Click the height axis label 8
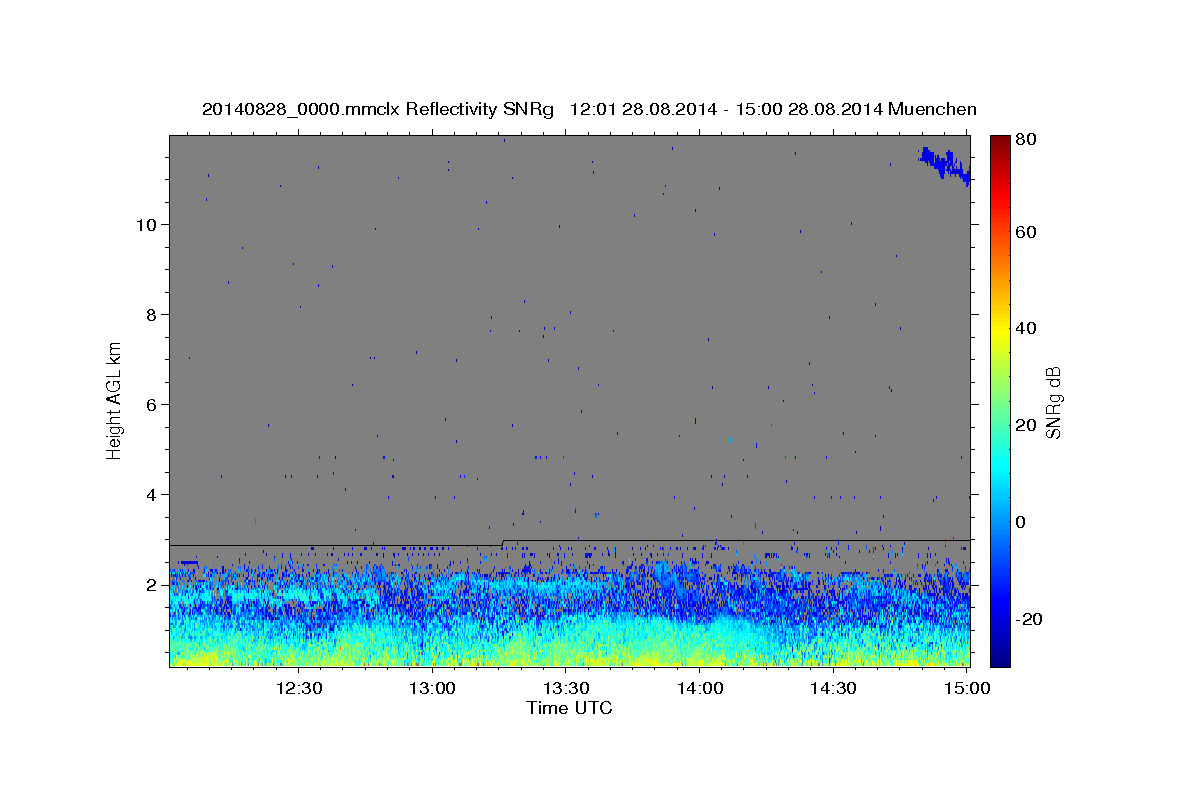The image size is (1200, 800). point(153,314)
